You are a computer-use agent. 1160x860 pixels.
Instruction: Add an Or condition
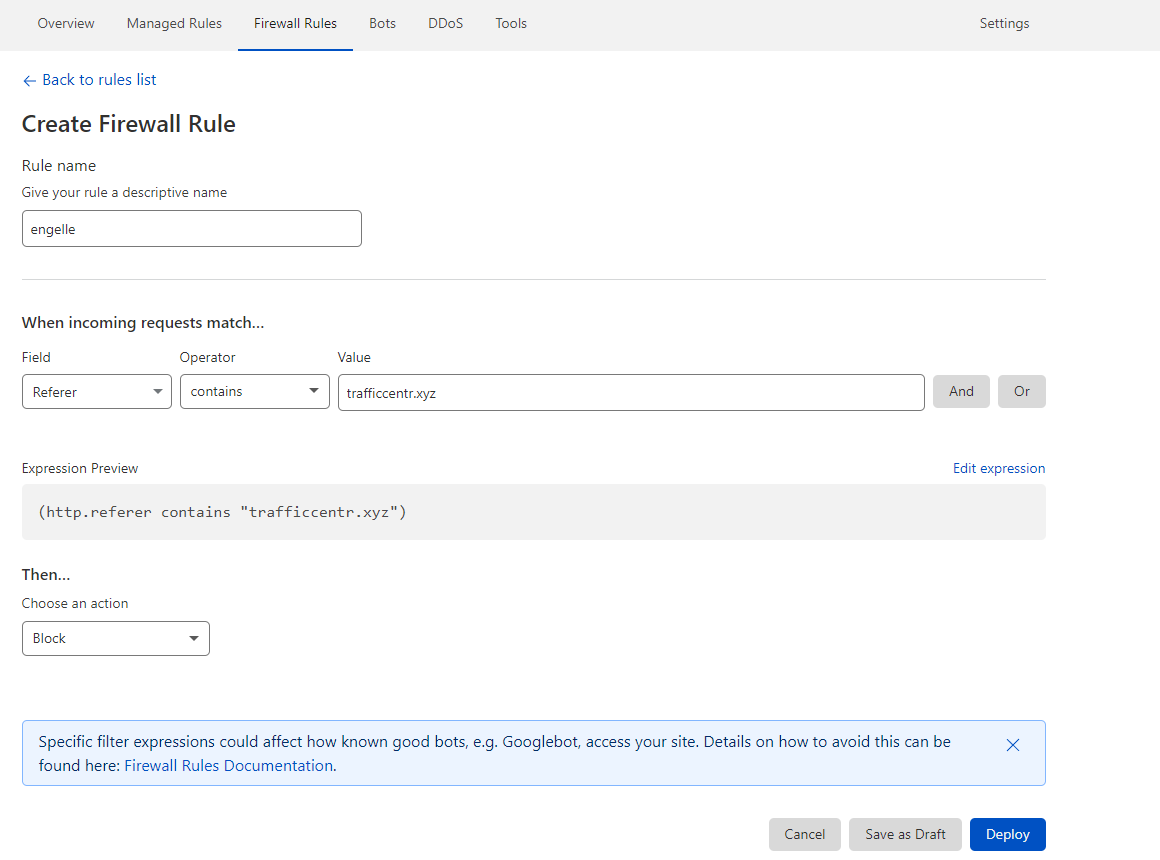(1022, 392)
